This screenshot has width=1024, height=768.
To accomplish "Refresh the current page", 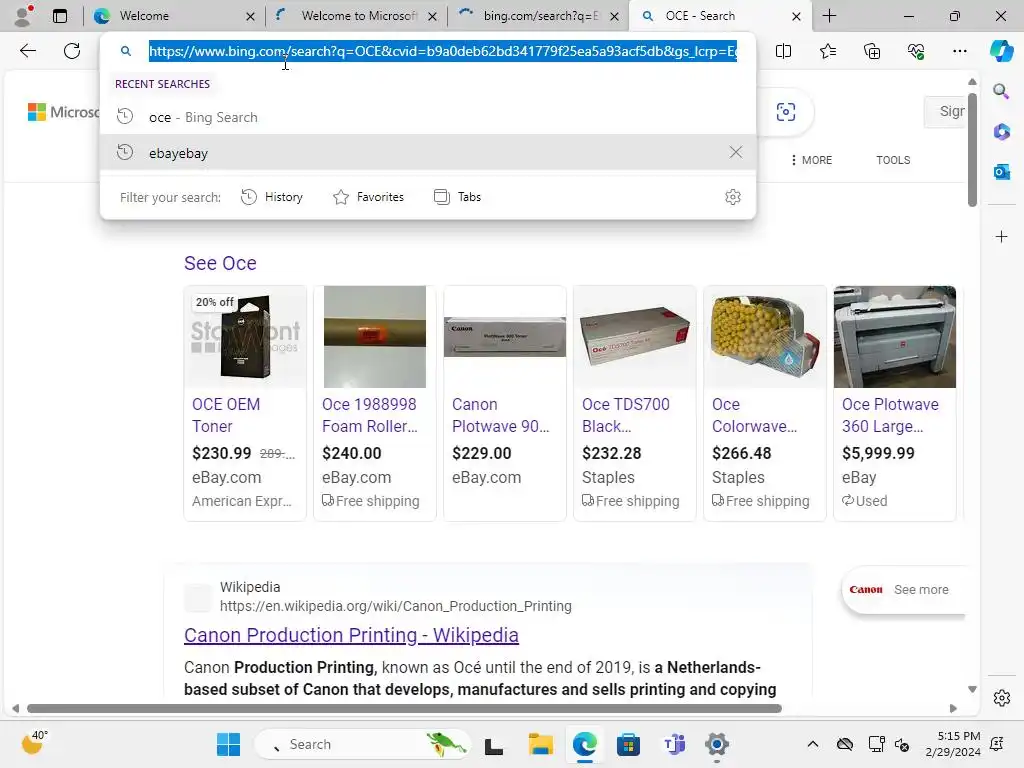I will pyautogui.click(x=72, y=51).
